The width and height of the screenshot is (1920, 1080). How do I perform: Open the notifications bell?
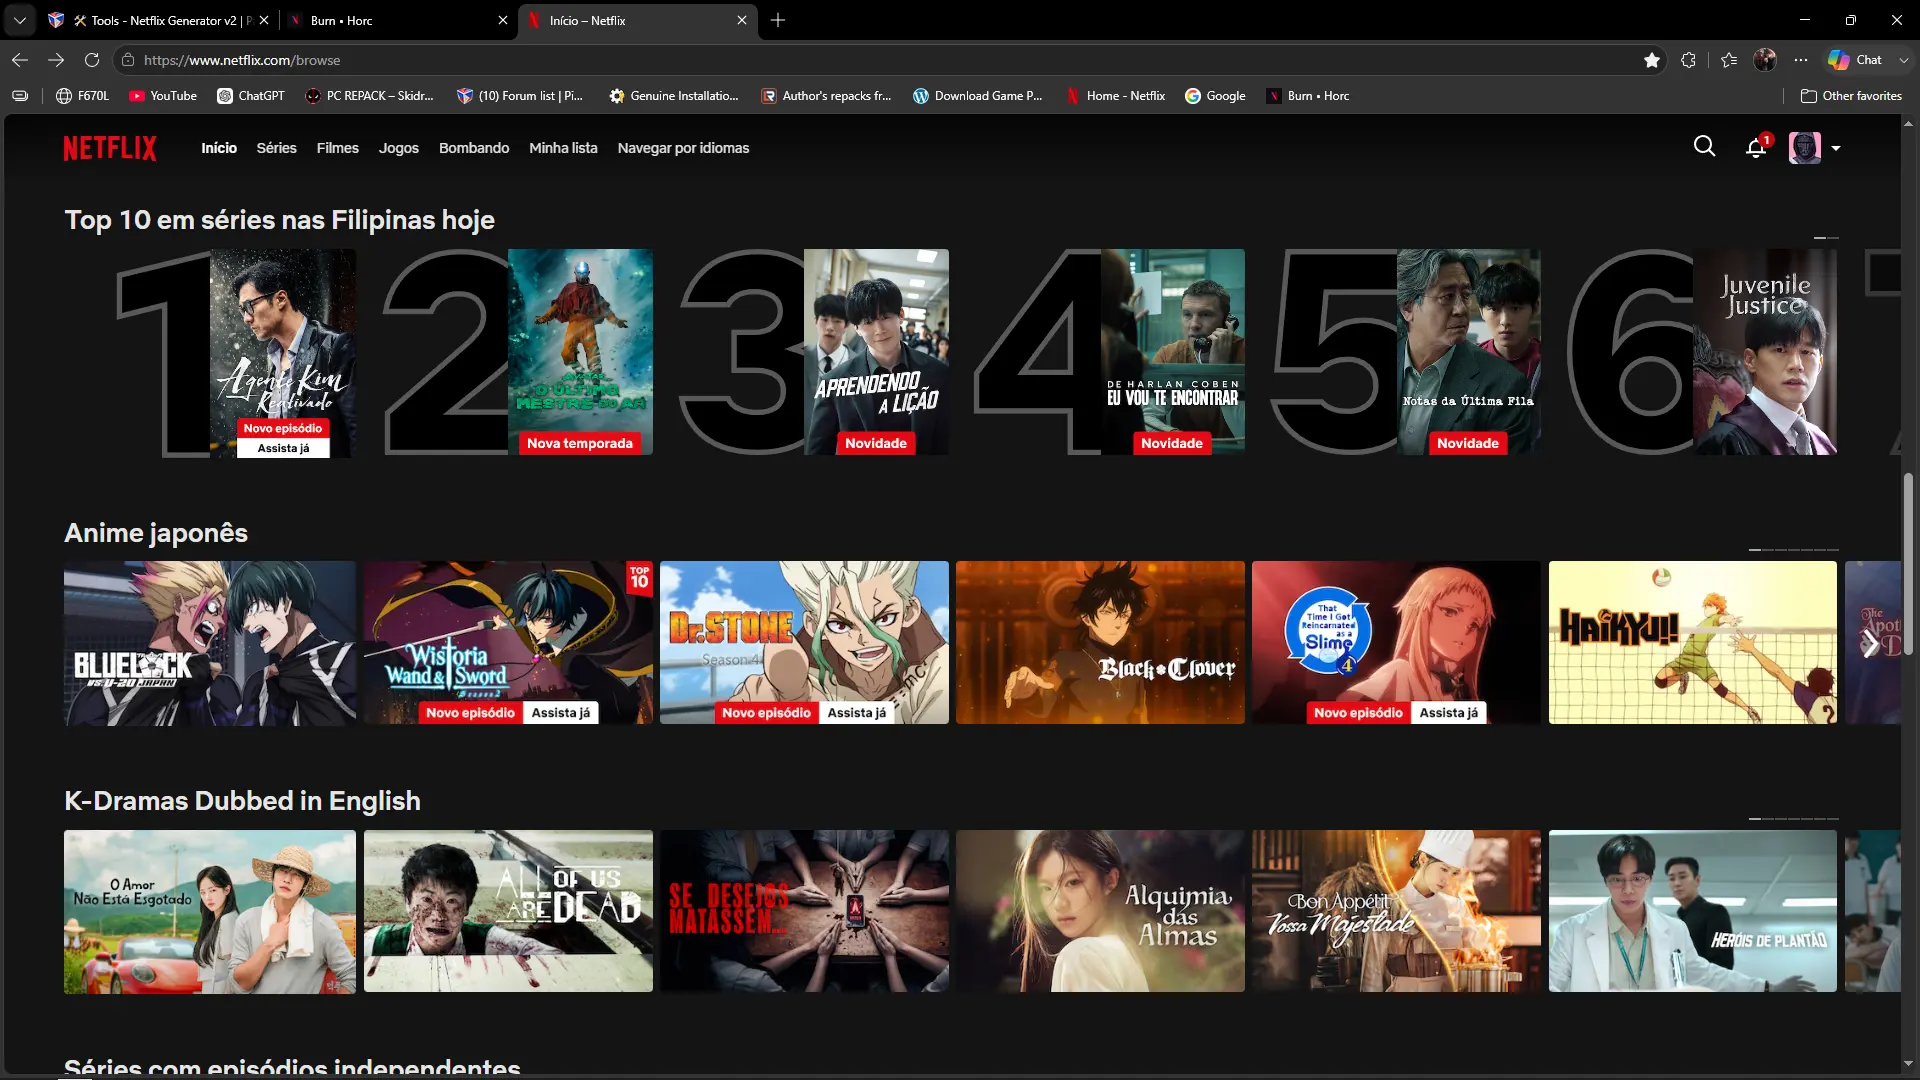pyautogui.click(x=1756, y=148)
